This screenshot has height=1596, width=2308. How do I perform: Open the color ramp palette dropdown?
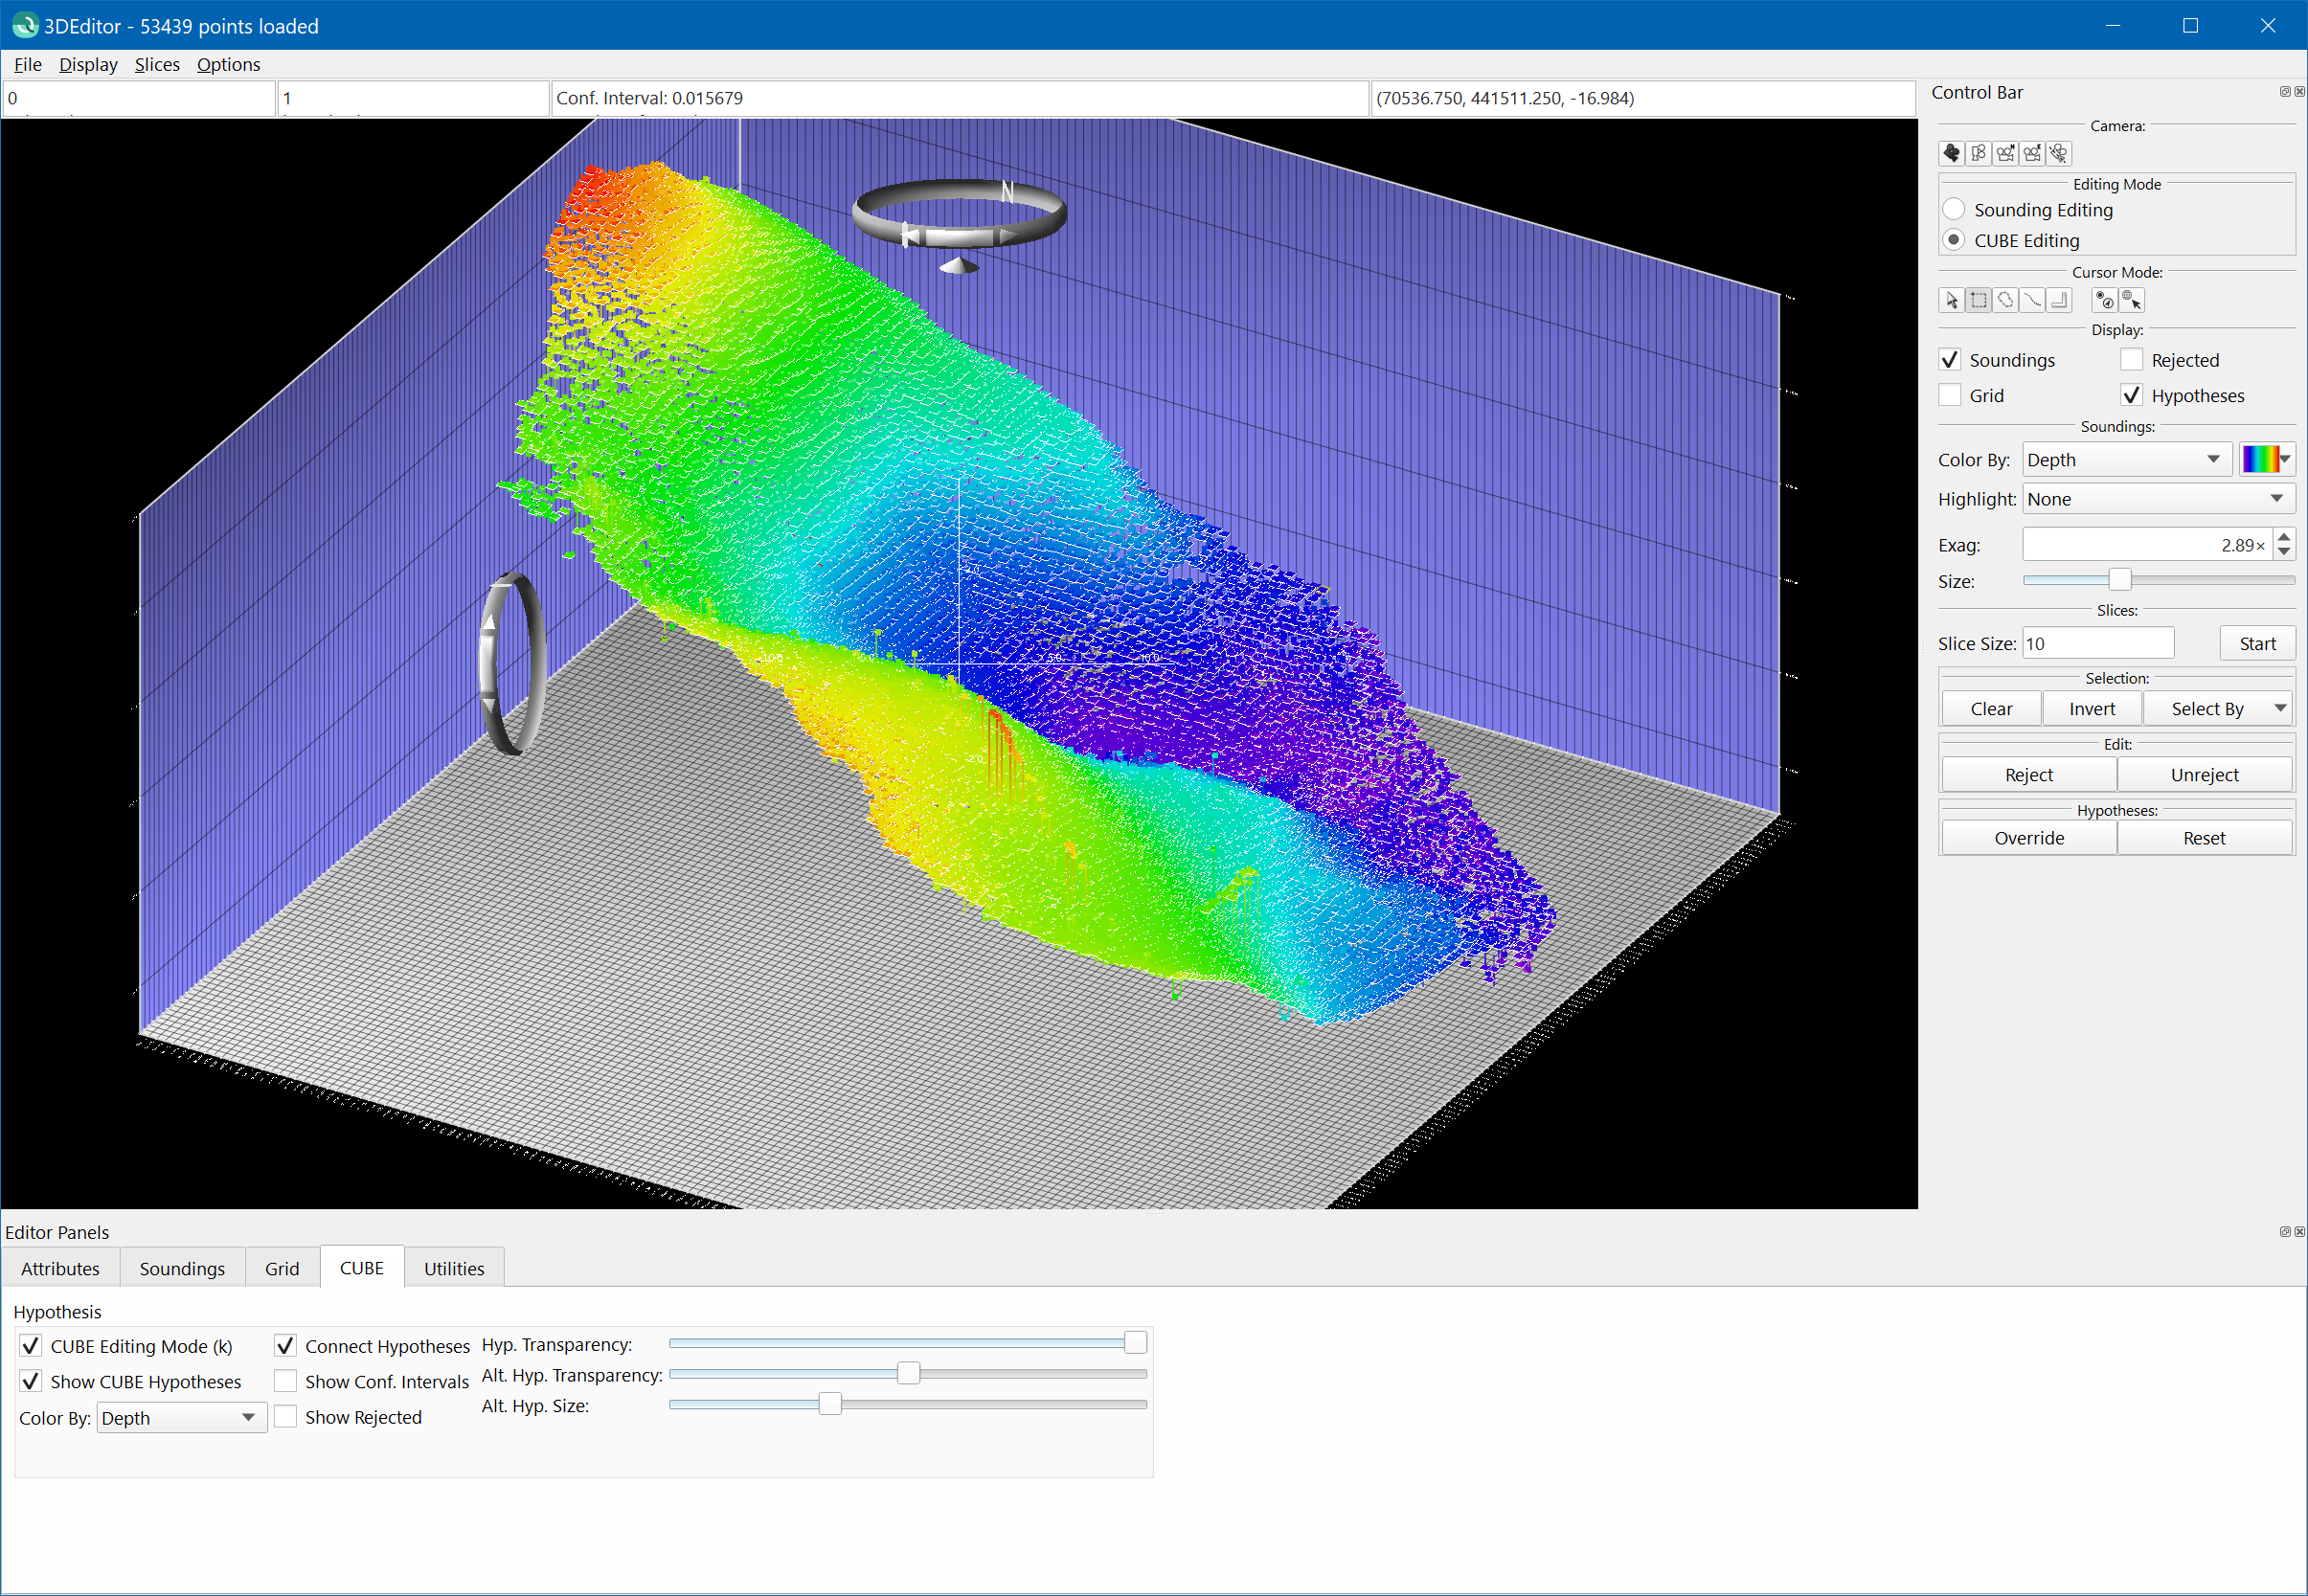point(2265,460)
